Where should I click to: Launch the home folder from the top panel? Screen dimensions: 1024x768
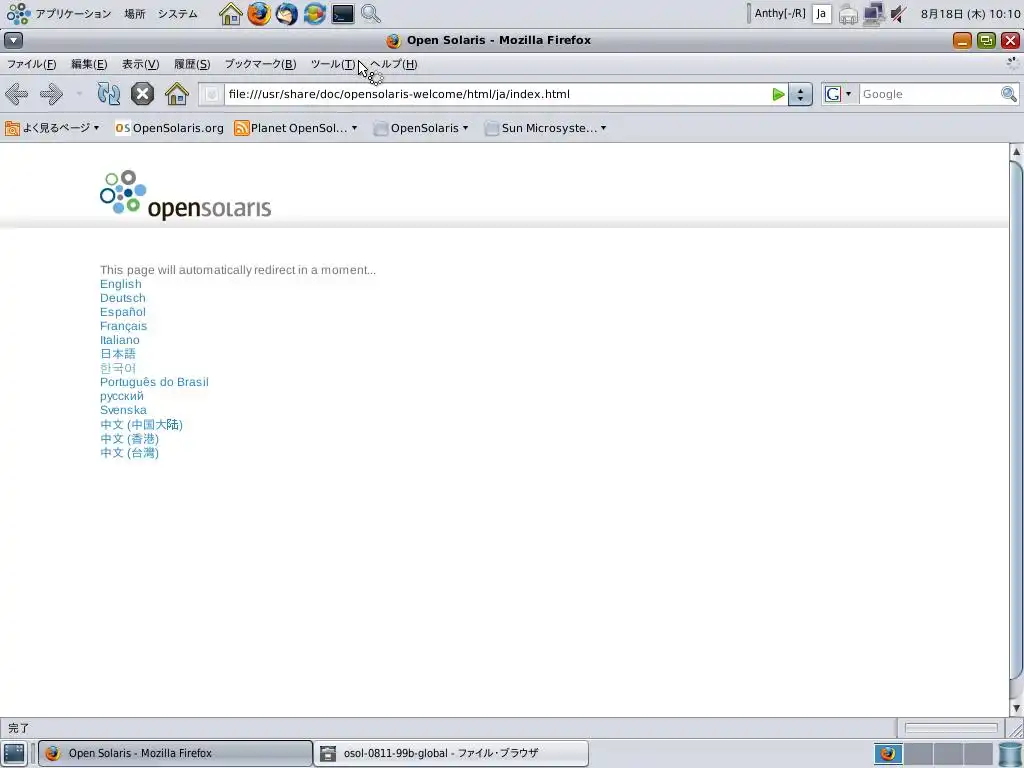click(231, 14)
